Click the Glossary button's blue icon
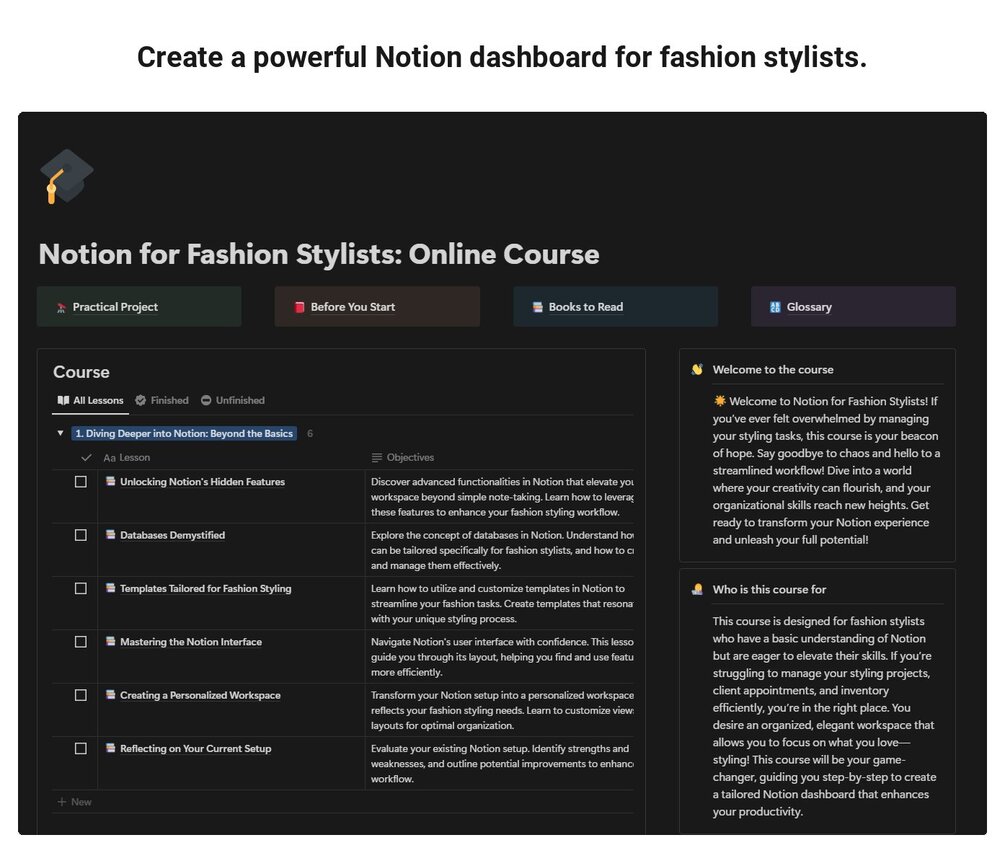Image resolution: width=1005 pixels, height=853 pixels. pyautogui.click(x=775, y=307)
